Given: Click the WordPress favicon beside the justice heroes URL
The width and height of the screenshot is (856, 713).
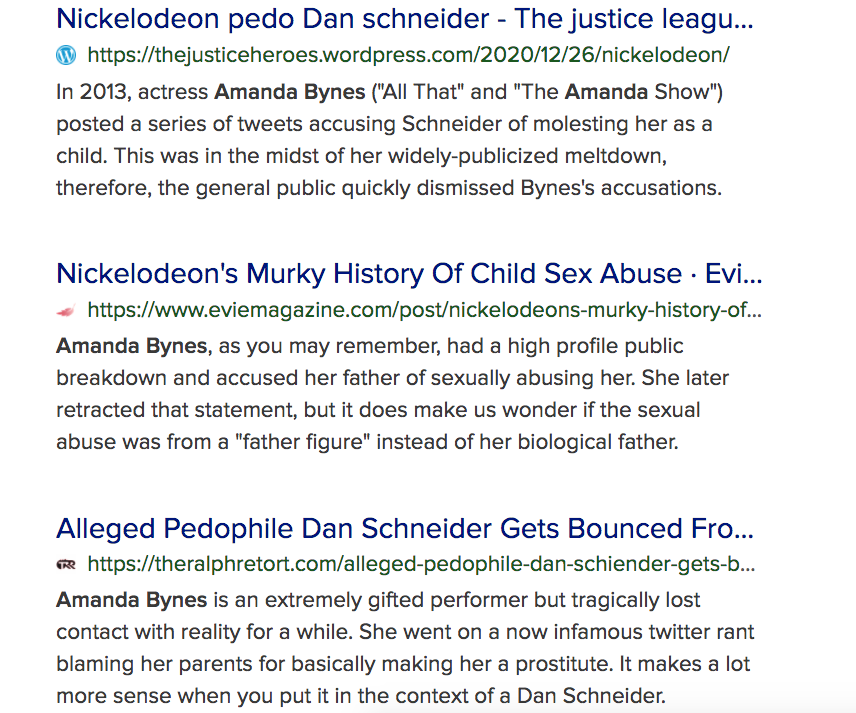Looking at the screenshot, I should click(x=66, y=57).
